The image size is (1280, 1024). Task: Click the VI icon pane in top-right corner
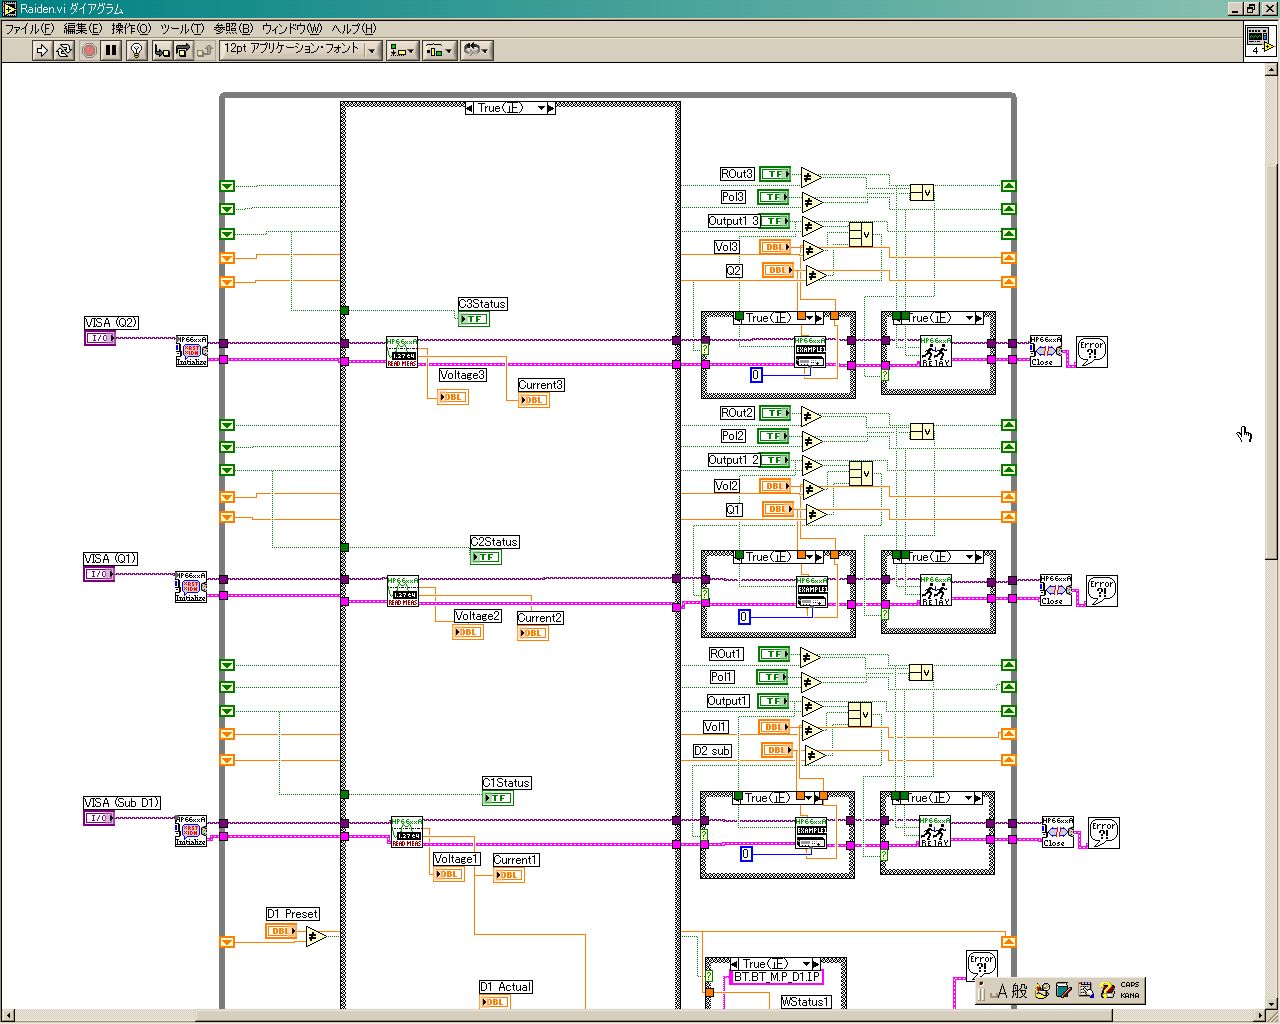tap(1258, 40)
